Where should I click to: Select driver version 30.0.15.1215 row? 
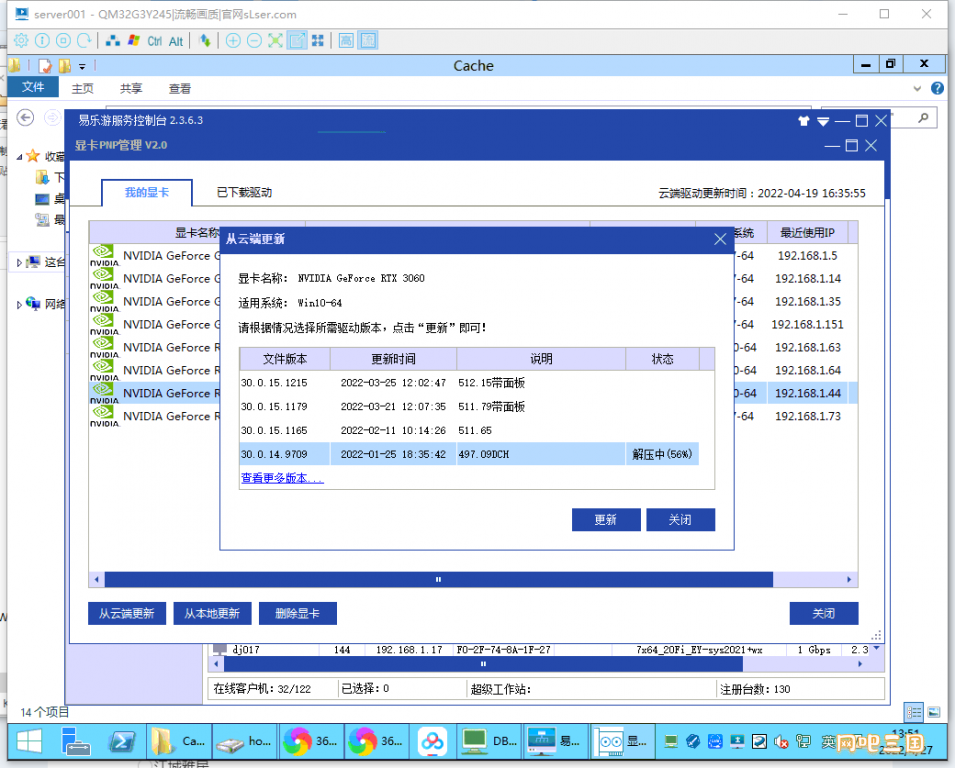(x=469, y=383)
